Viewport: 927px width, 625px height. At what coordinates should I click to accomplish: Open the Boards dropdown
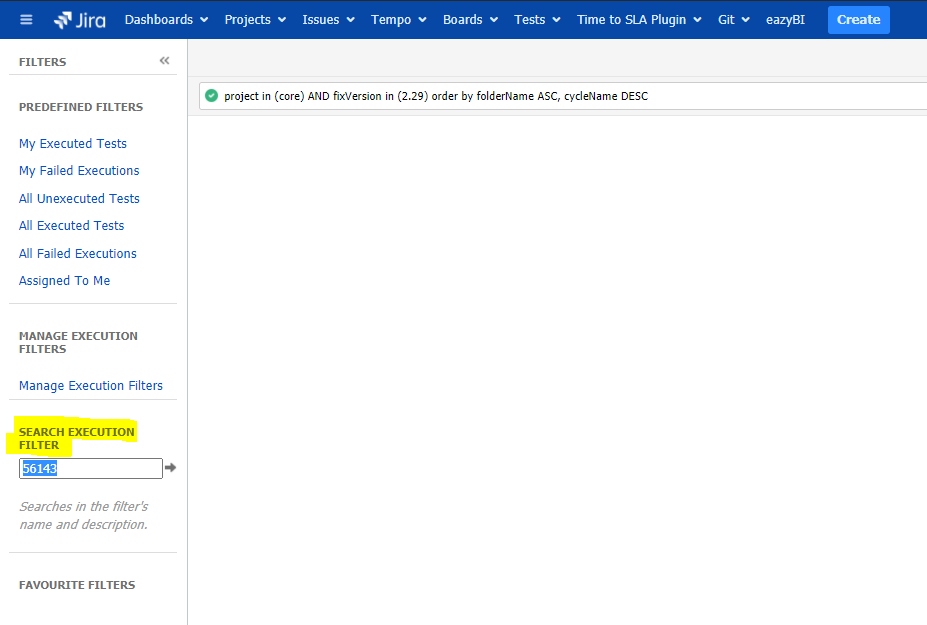[x=470, y=20]
